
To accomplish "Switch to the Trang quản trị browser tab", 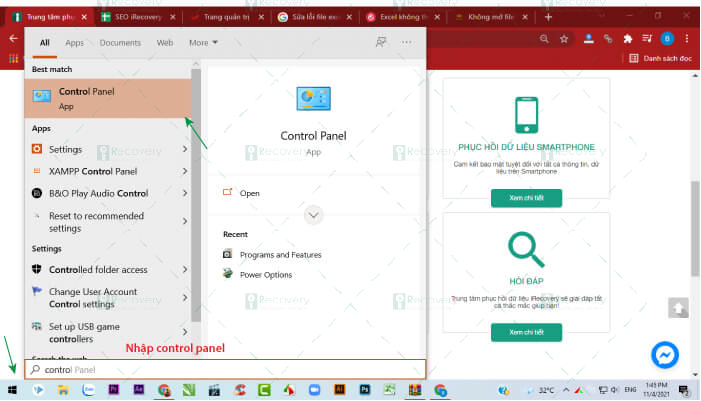I will [227, 17].
